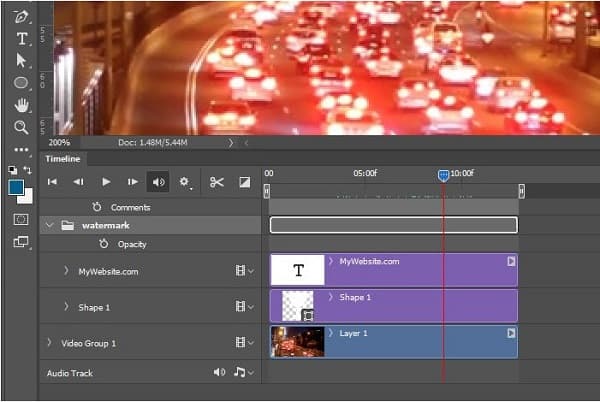Activate the Hand tool
The height and width of the screenshot is (402, 600).
point(21,105)
